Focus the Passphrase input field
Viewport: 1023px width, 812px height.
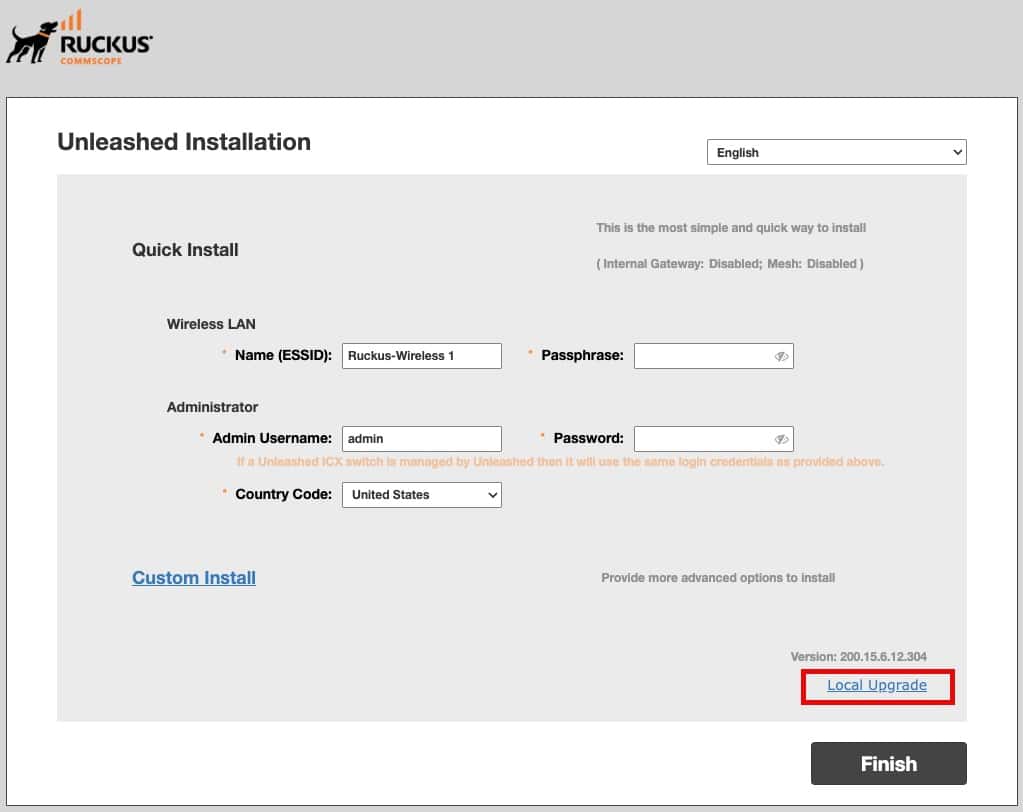point(714,356)
